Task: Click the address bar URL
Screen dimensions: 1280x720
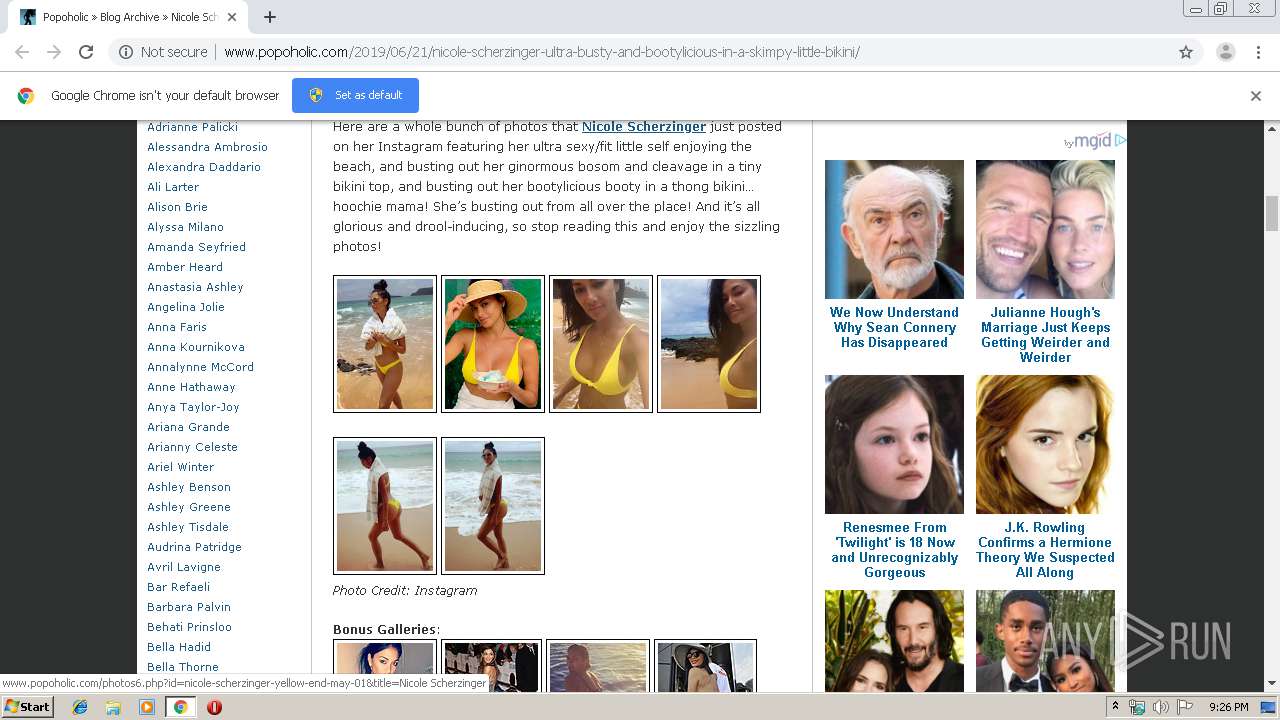Action: (x=541, y=52)
